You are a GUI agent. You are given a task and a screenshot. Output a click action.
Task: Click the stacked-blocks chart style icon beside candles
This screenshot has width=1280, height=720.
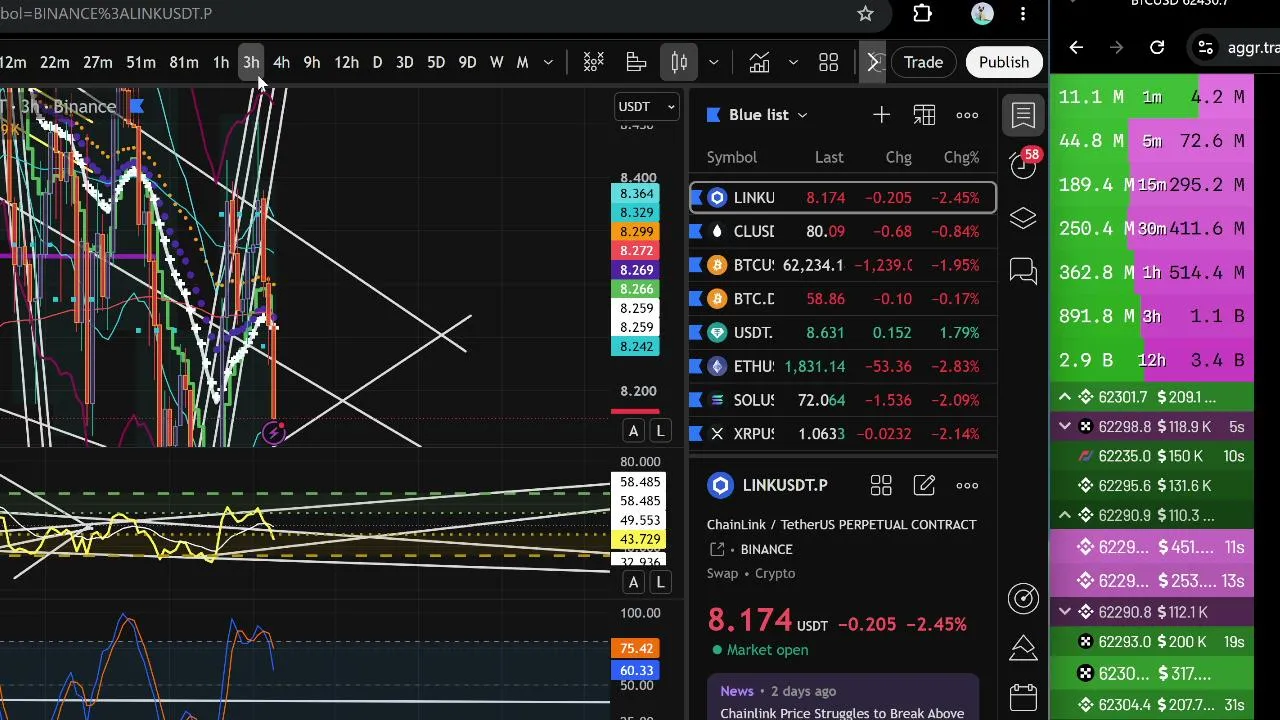coord(636,62)
